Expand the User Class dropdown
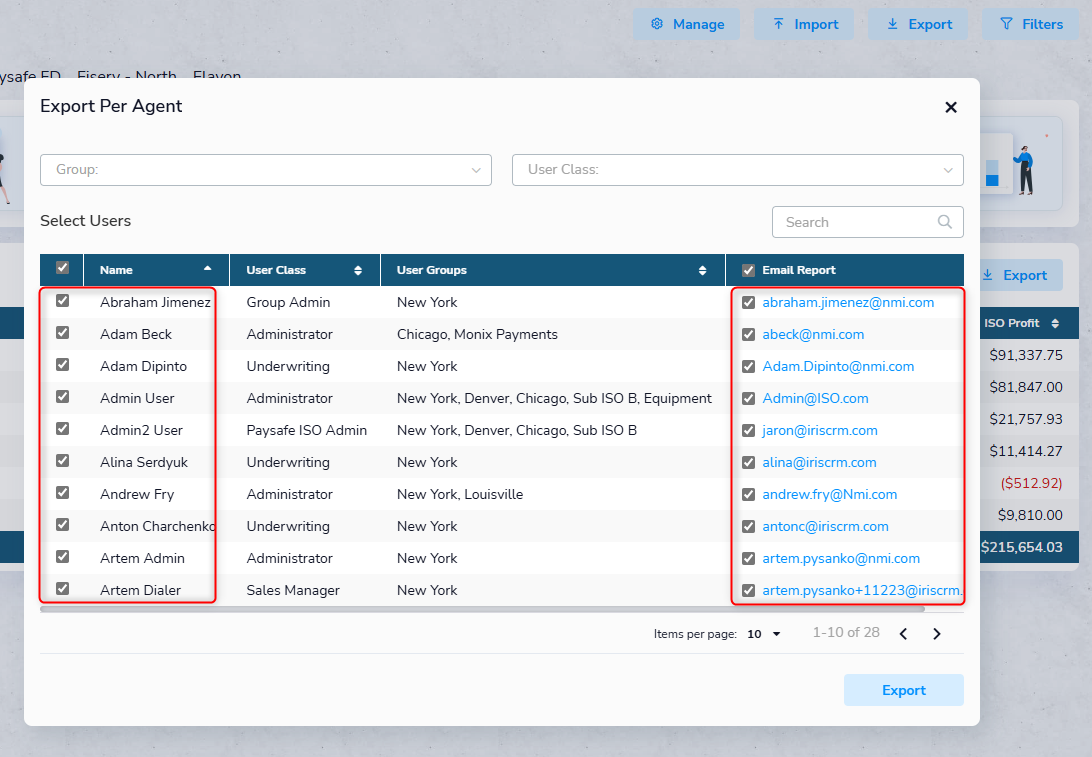This screenshot has height=757, width=1092. (737, 170)
